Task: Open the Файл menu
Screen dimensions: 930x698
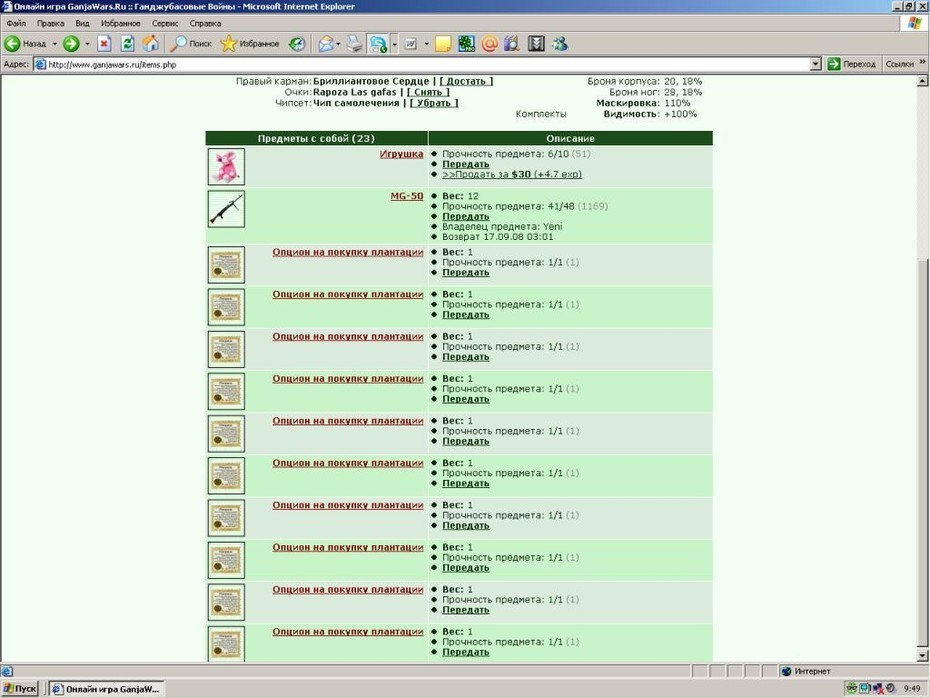Action: (16, 24)
